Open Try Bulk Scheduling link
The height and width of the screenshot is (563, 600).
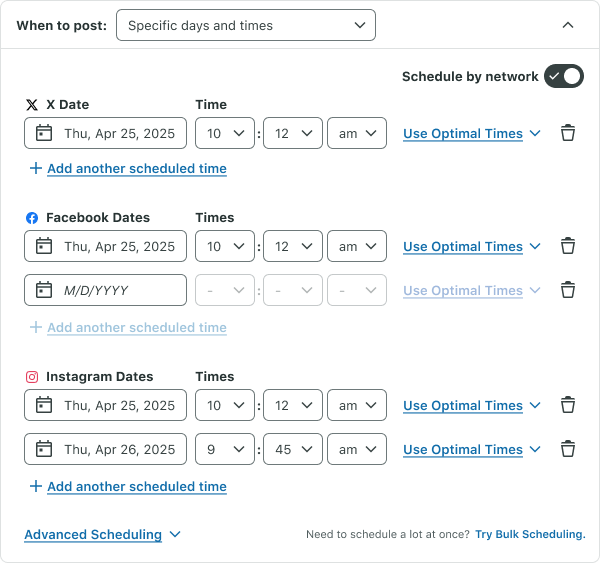530,534
